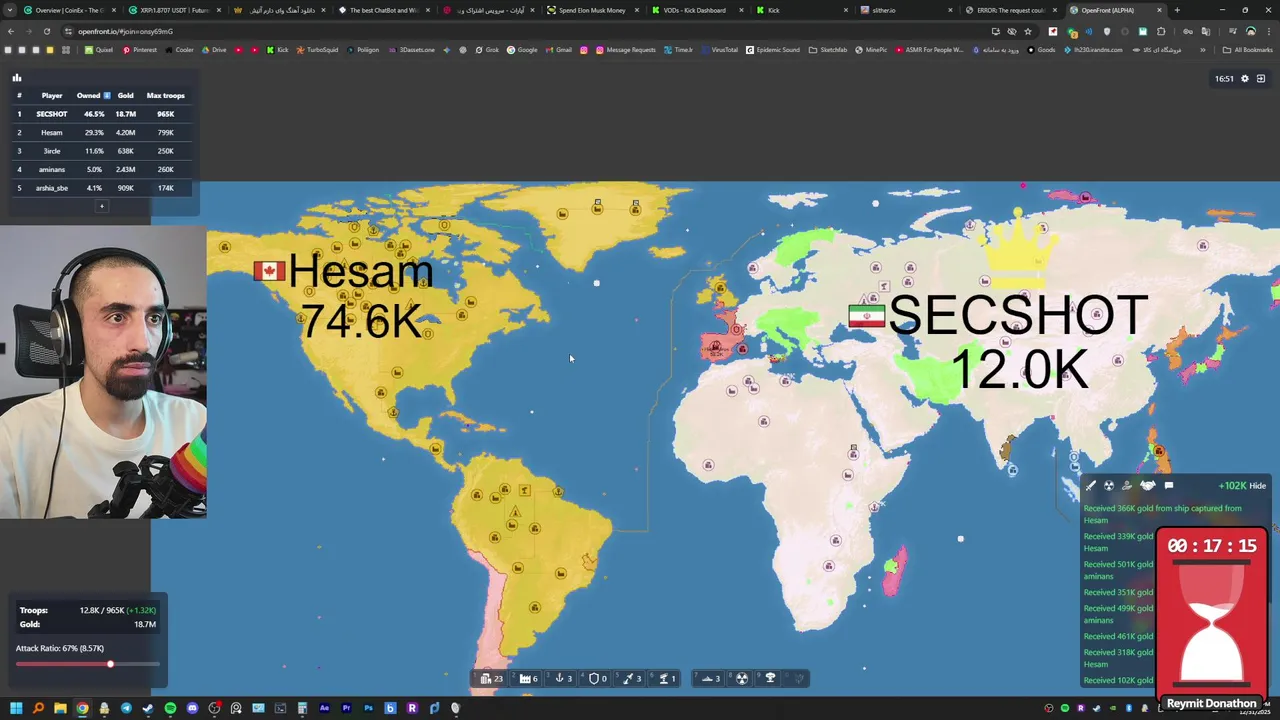The height and width of the screenshot is (720, 1280).
Task: Open Premiere Pro from taskbar
Action: tap(346, 708)
